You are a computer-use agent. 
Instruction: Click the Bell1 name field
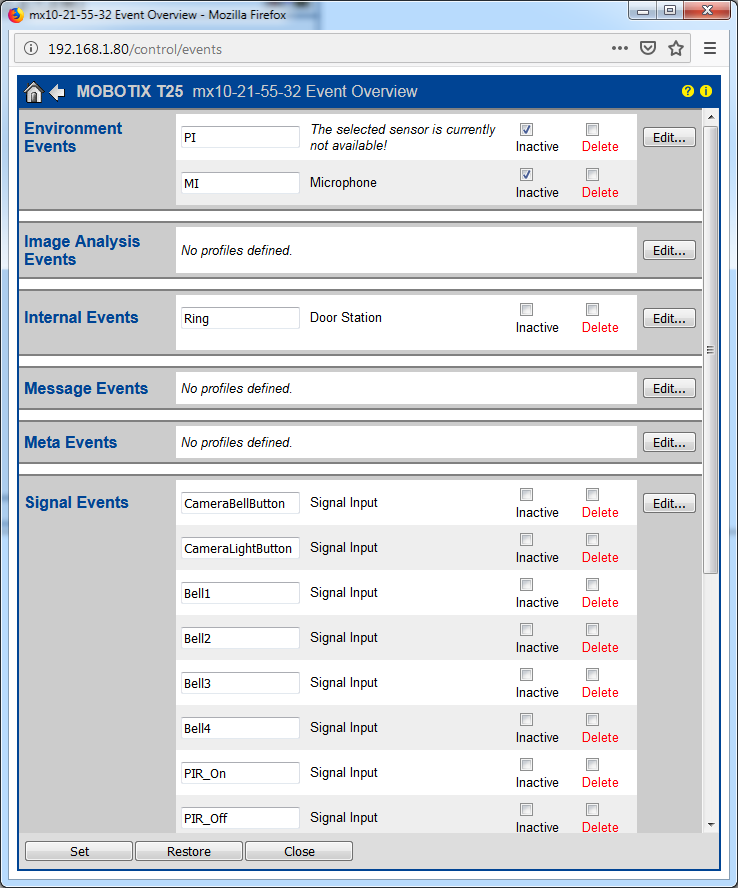pyautogui.click(x=240, y=593)
